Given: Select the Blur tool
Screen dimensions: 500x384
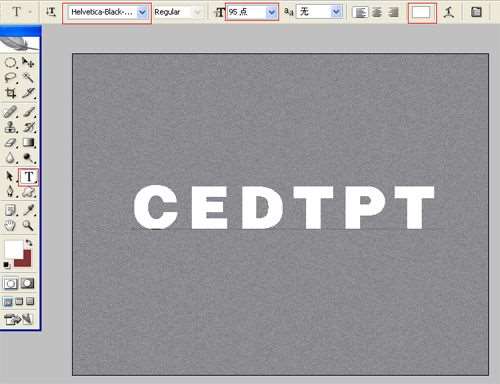Looking at the screenshot, I should click(x=10, y=158).
